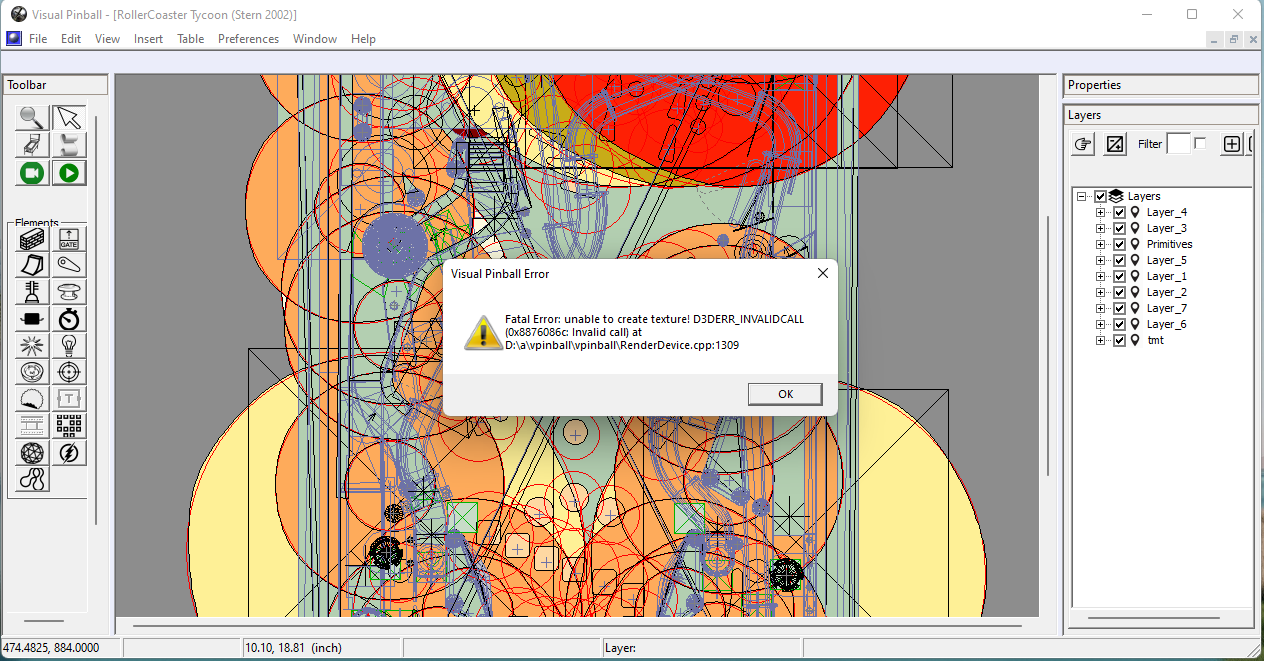The image size is (1264, 661).
Task: Pick the Flipper element tool
Action: coord(69,265)
